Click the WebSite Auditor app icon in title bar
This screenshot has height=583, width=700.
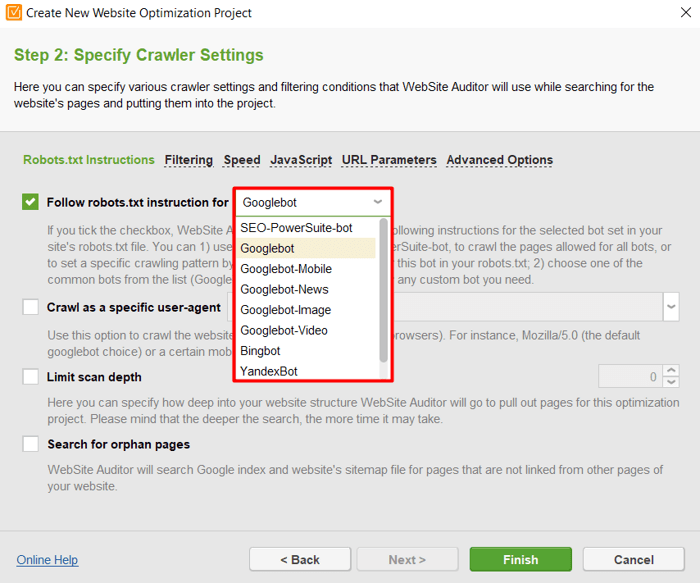(14, 12)
